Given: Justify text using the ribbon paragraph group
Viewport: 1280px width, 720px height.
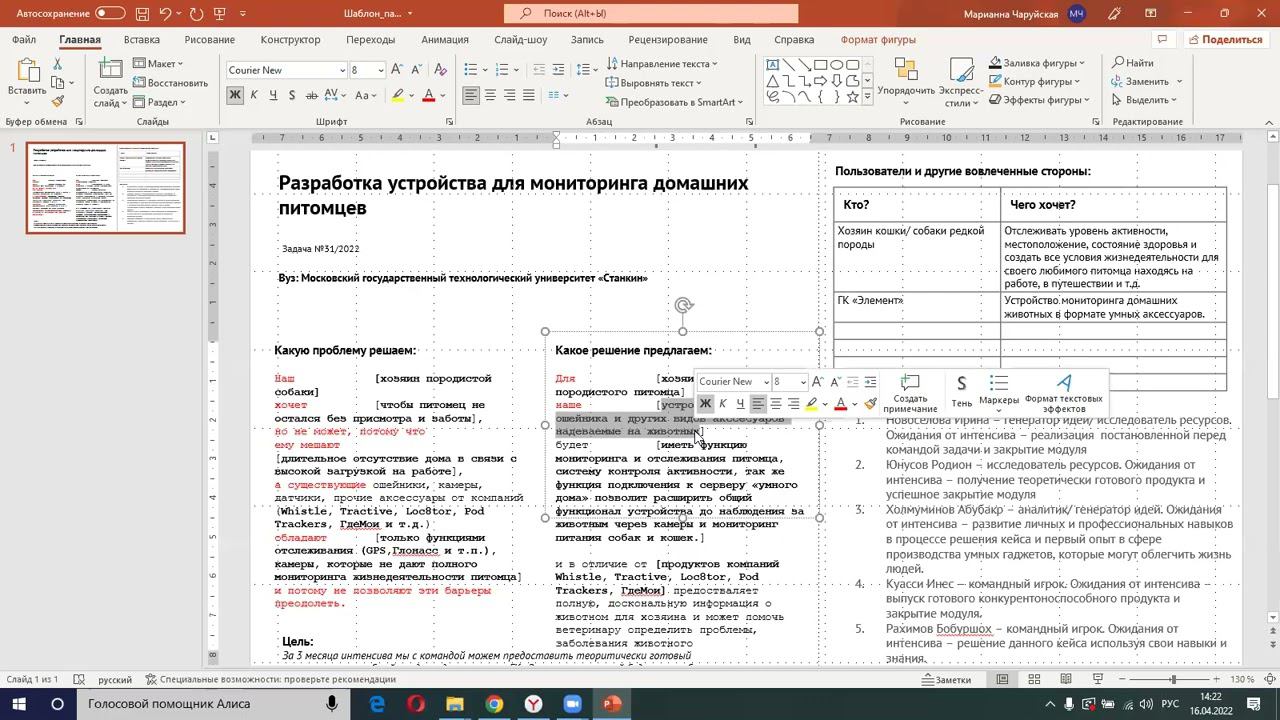Looking at the screenshot, I should (529, 95).
